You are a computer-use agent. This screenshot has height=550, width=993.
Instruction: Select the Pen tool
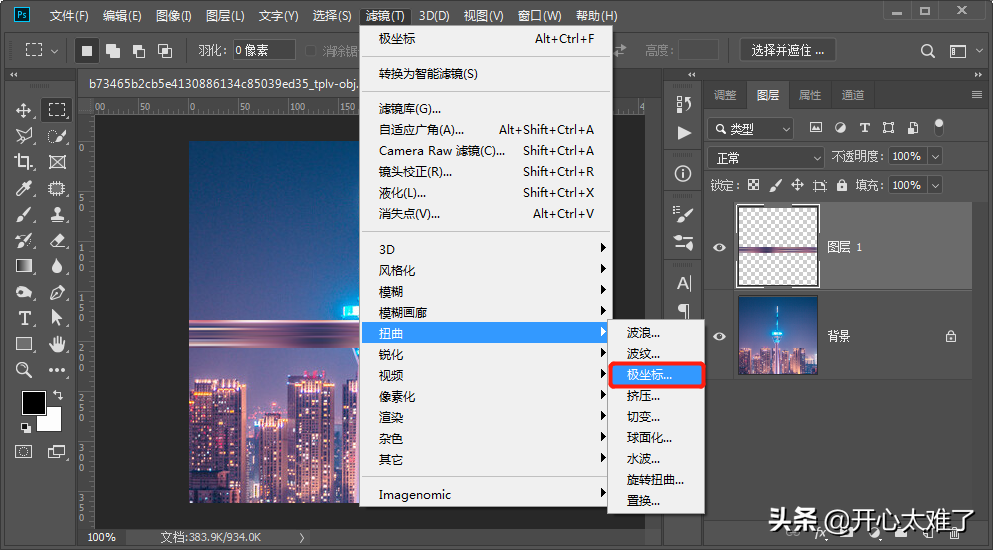57,292
